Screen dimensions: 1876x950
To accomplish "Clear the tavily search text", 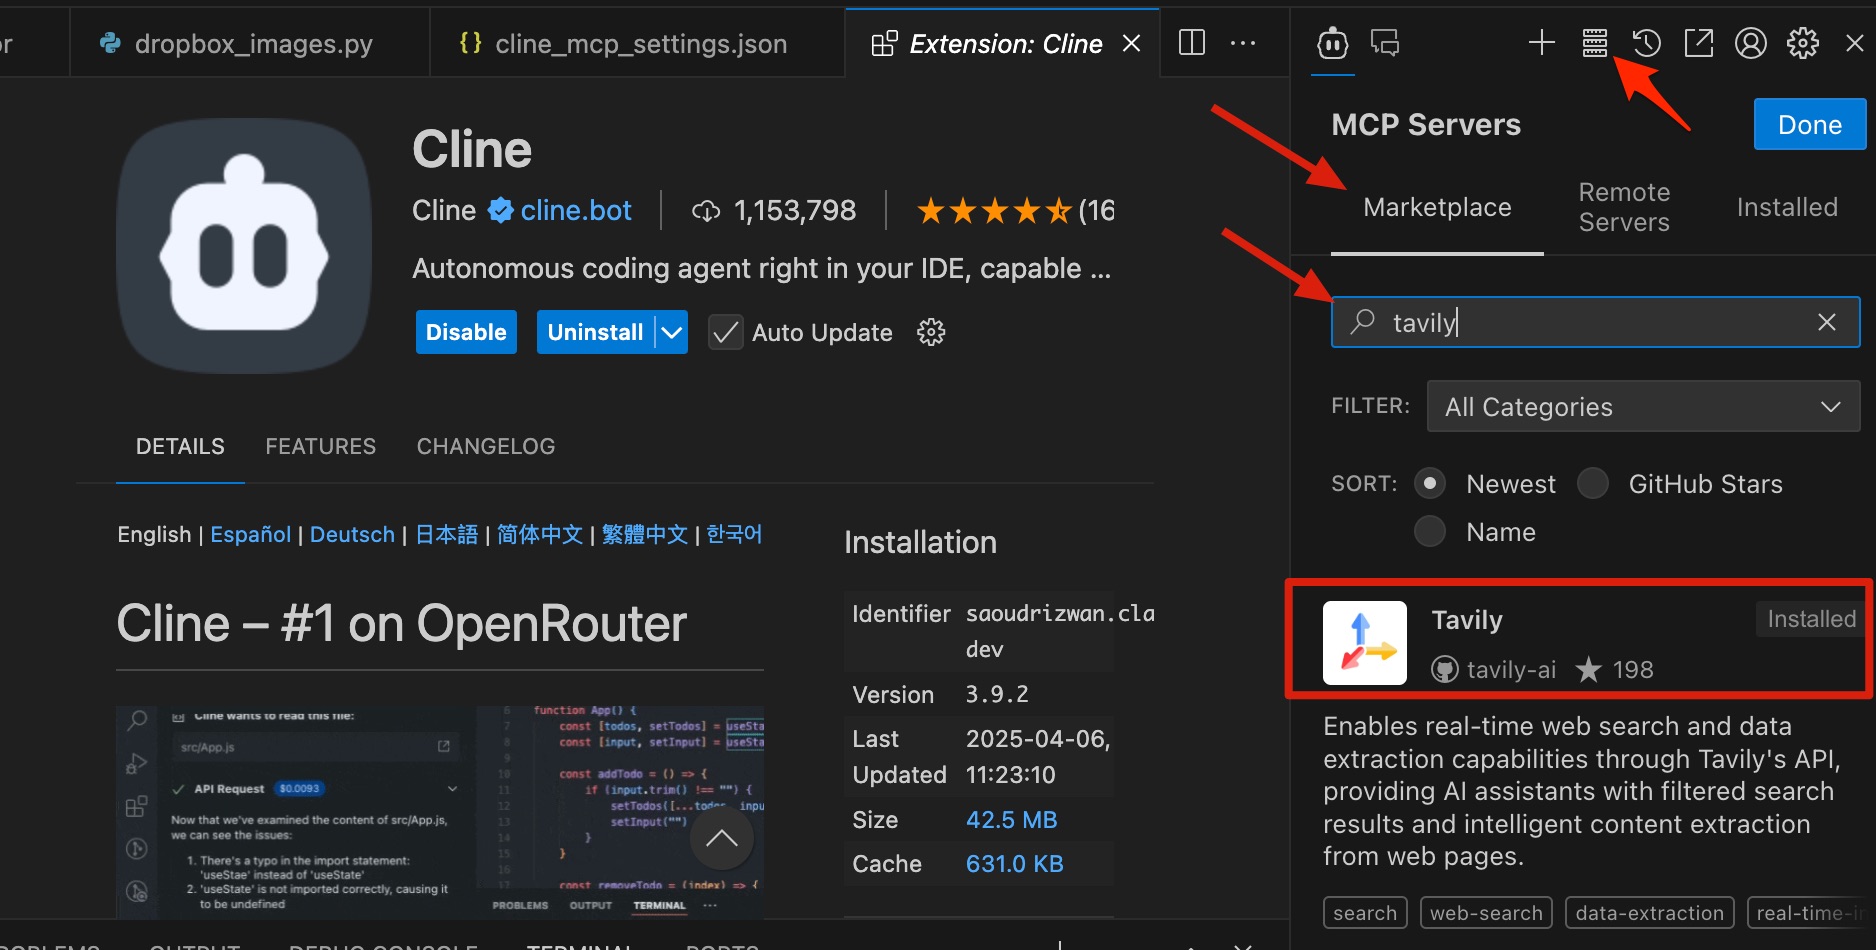I will (1827, 322).
